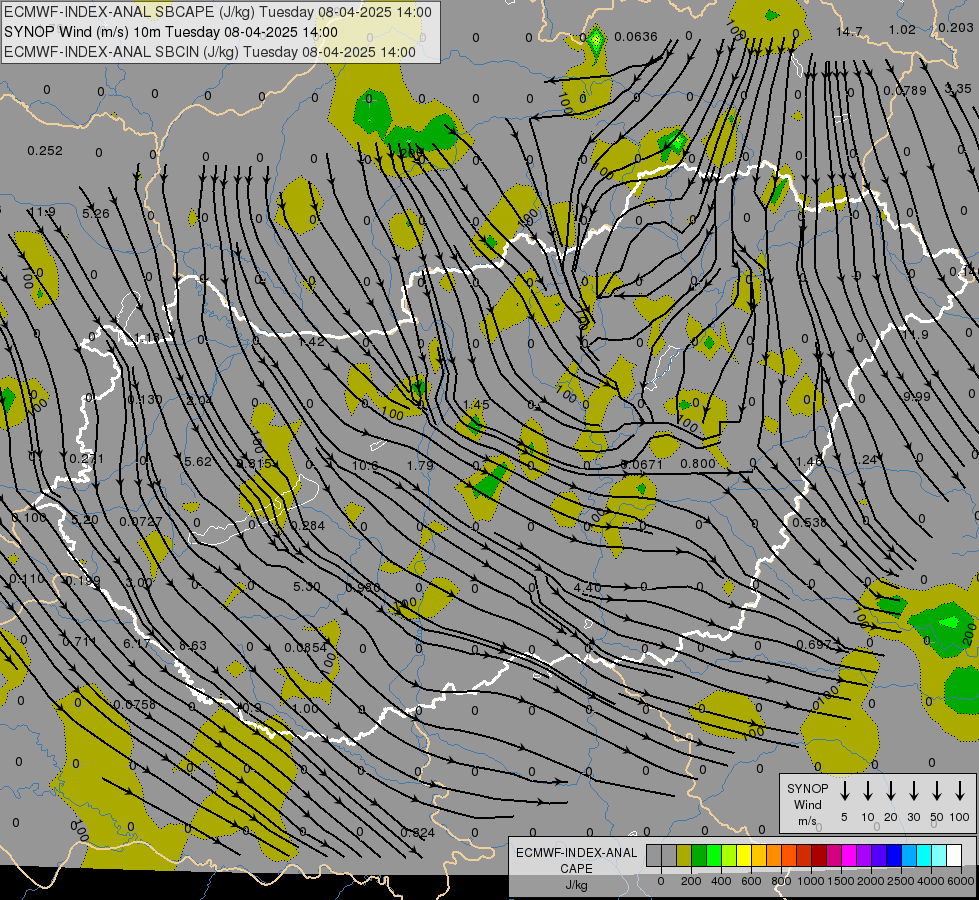Click the 0.711 value on the map

click(x=79, y=641)
